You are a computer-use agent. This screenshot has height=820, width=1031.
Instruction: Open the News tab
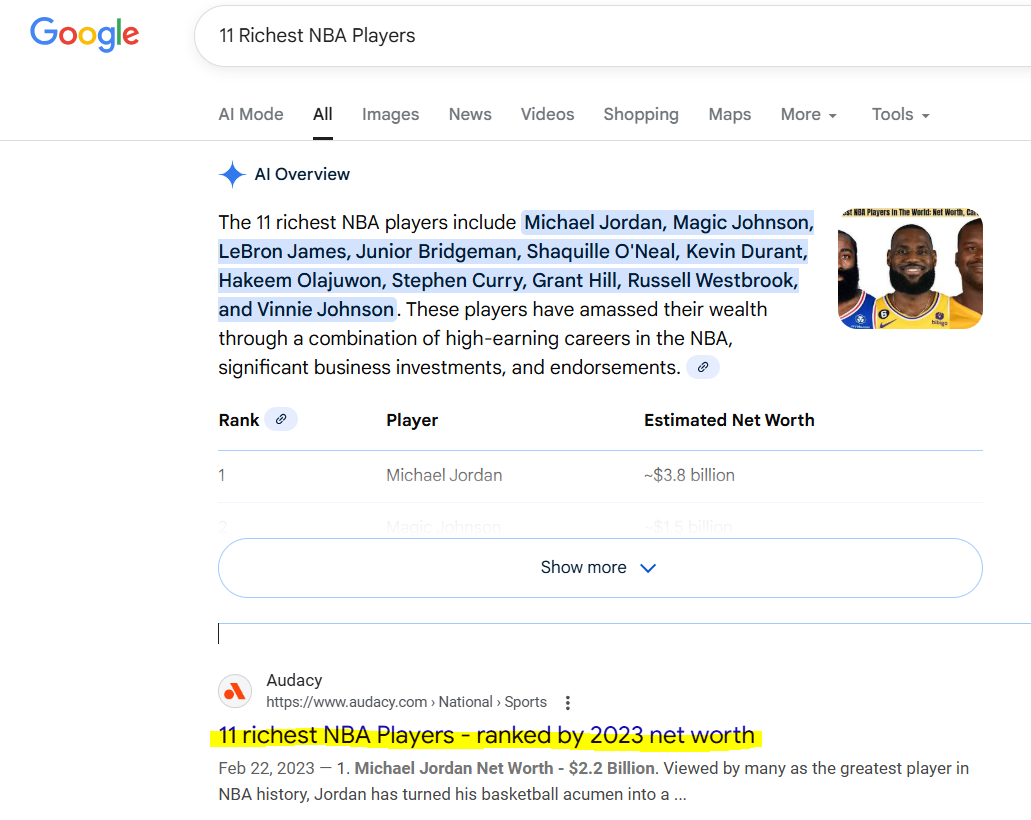[x=470, y=115]
